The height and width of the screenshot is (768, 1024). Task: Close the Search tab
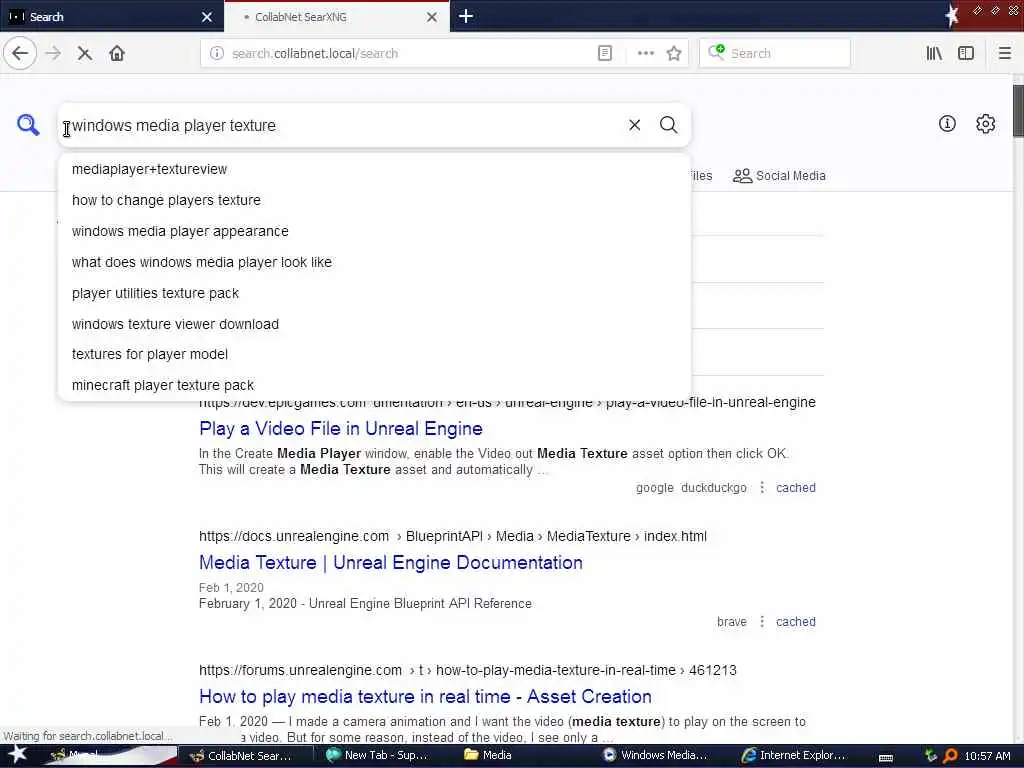[x=207, y=17]
